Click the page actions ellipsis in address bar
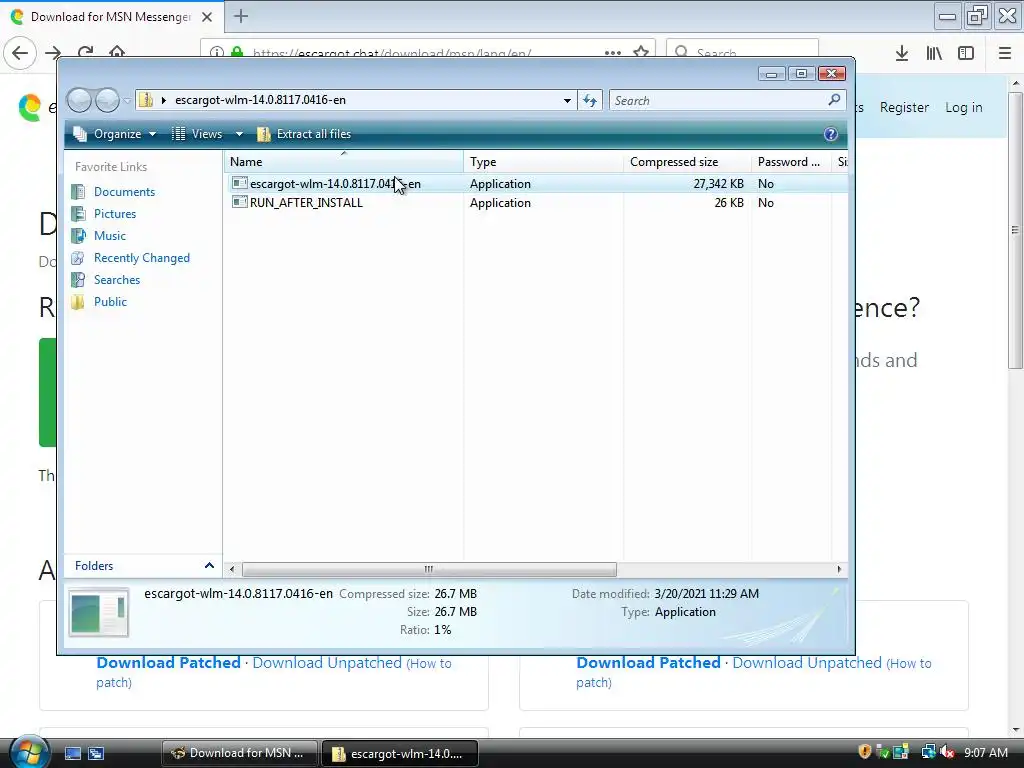1024x768 pixels. click(x=613, y=52)
